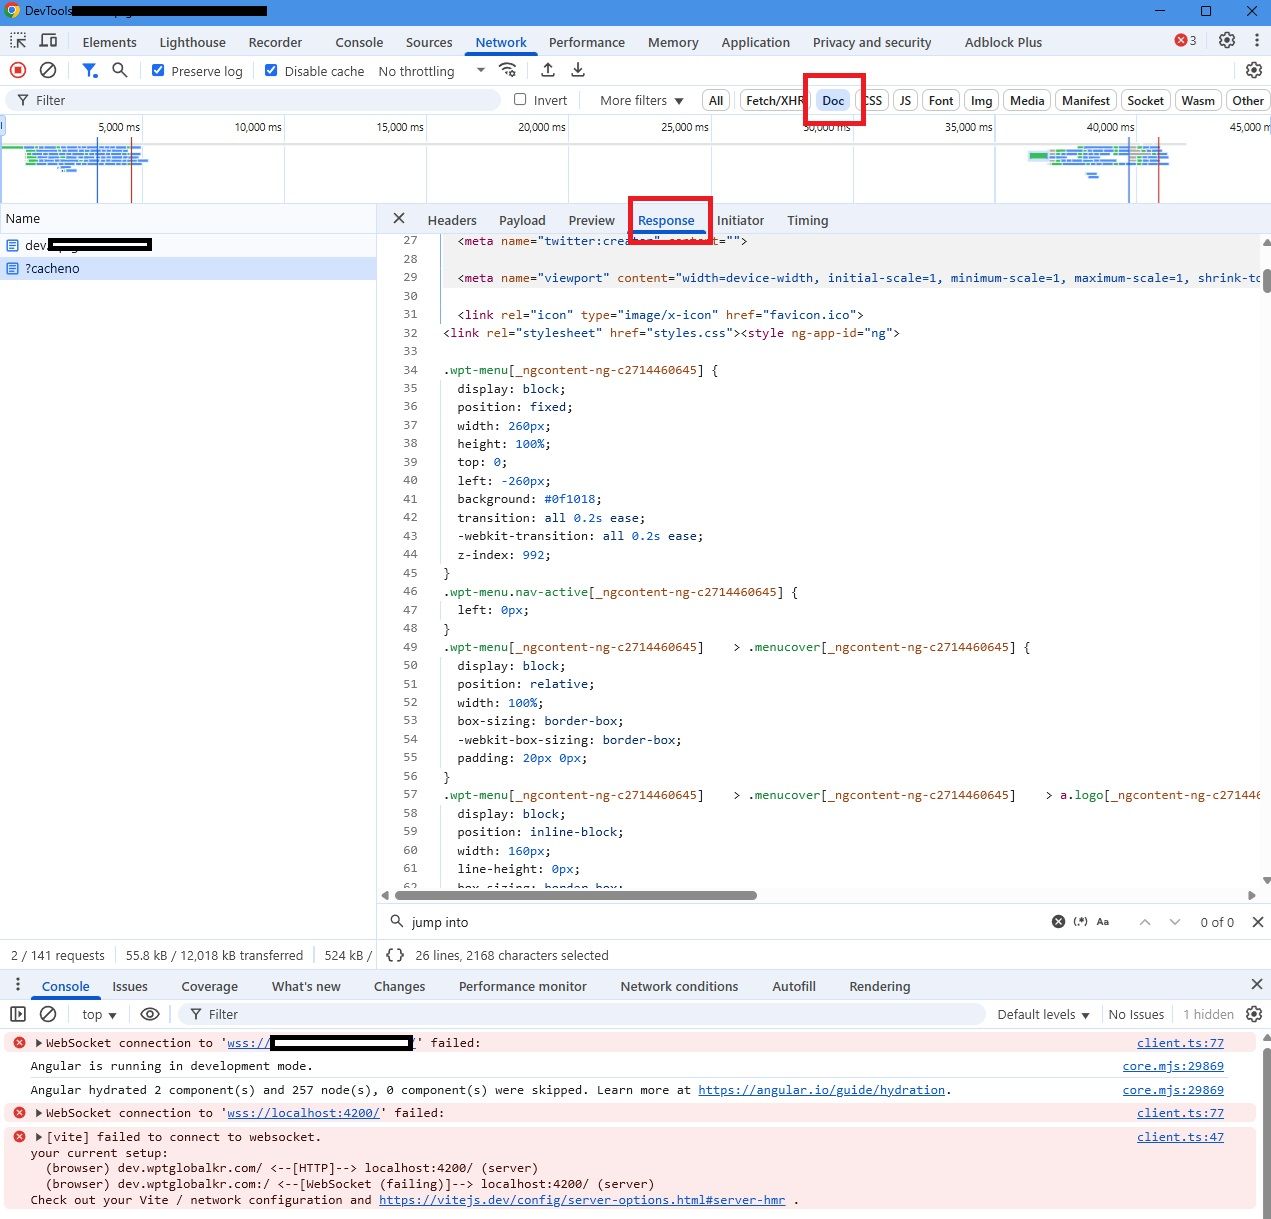Open the console context top dropdown
The width and height of the screenshot is (1271, 1219).
point(99,1014)
